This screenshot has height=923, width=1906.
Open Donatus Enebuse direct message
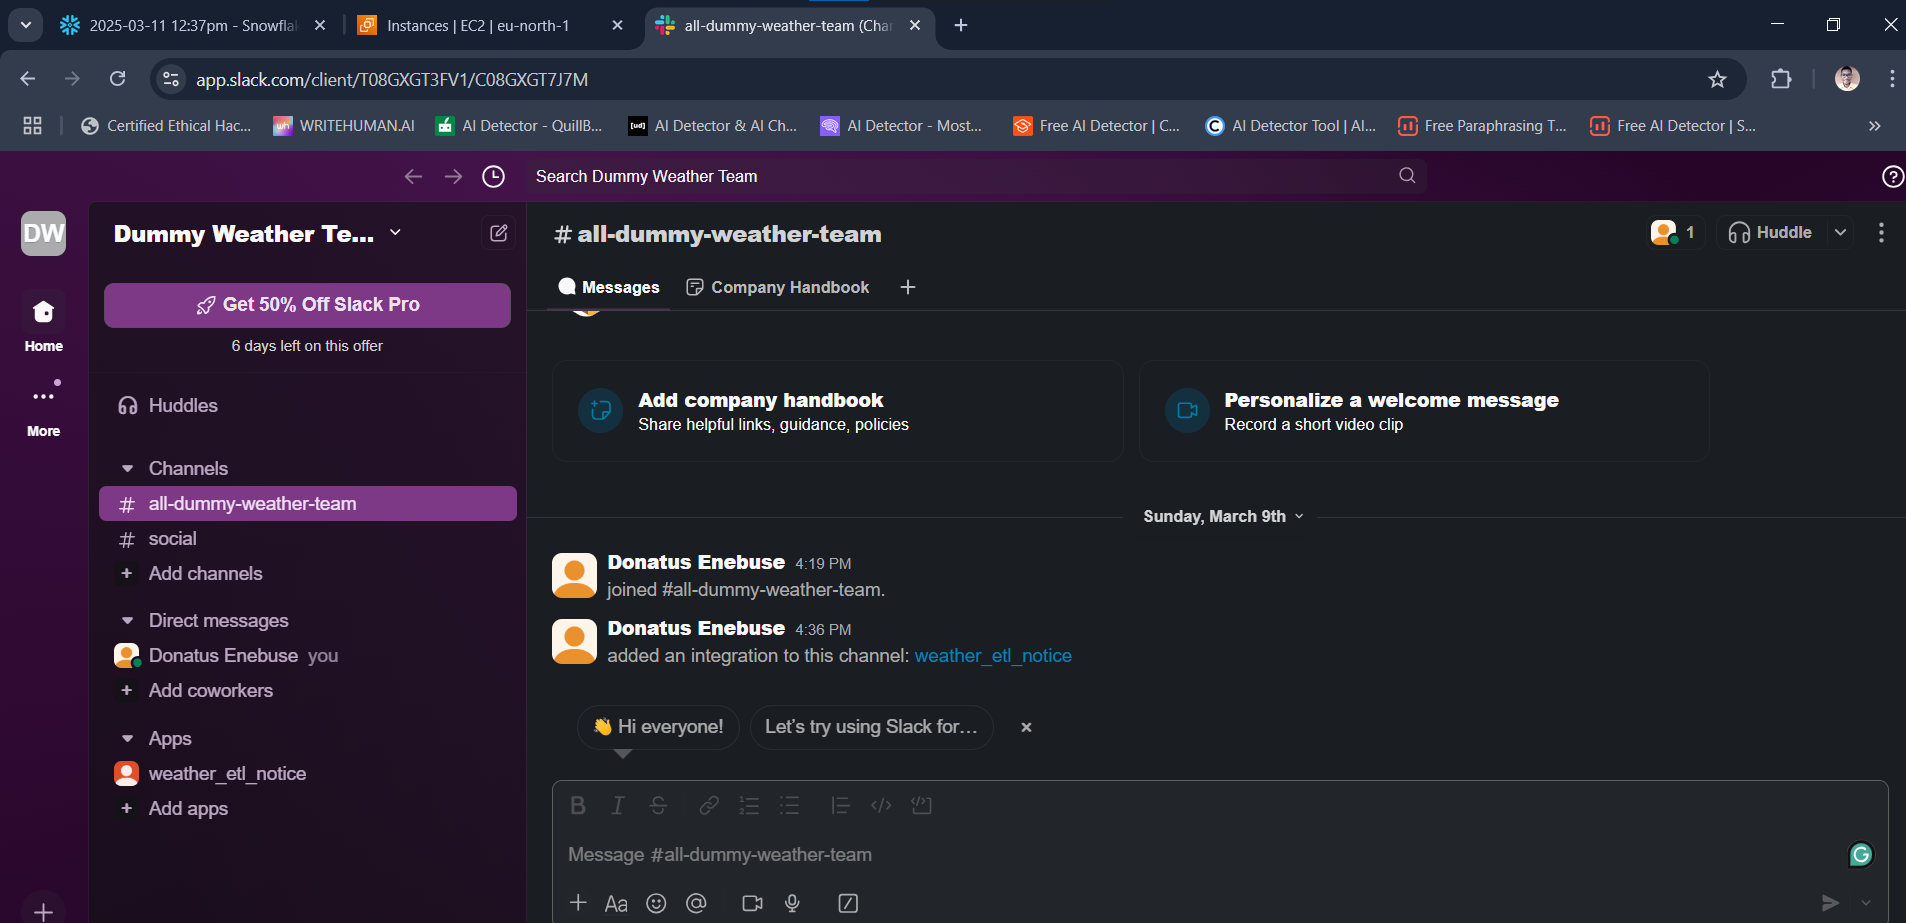coord(308,655)
